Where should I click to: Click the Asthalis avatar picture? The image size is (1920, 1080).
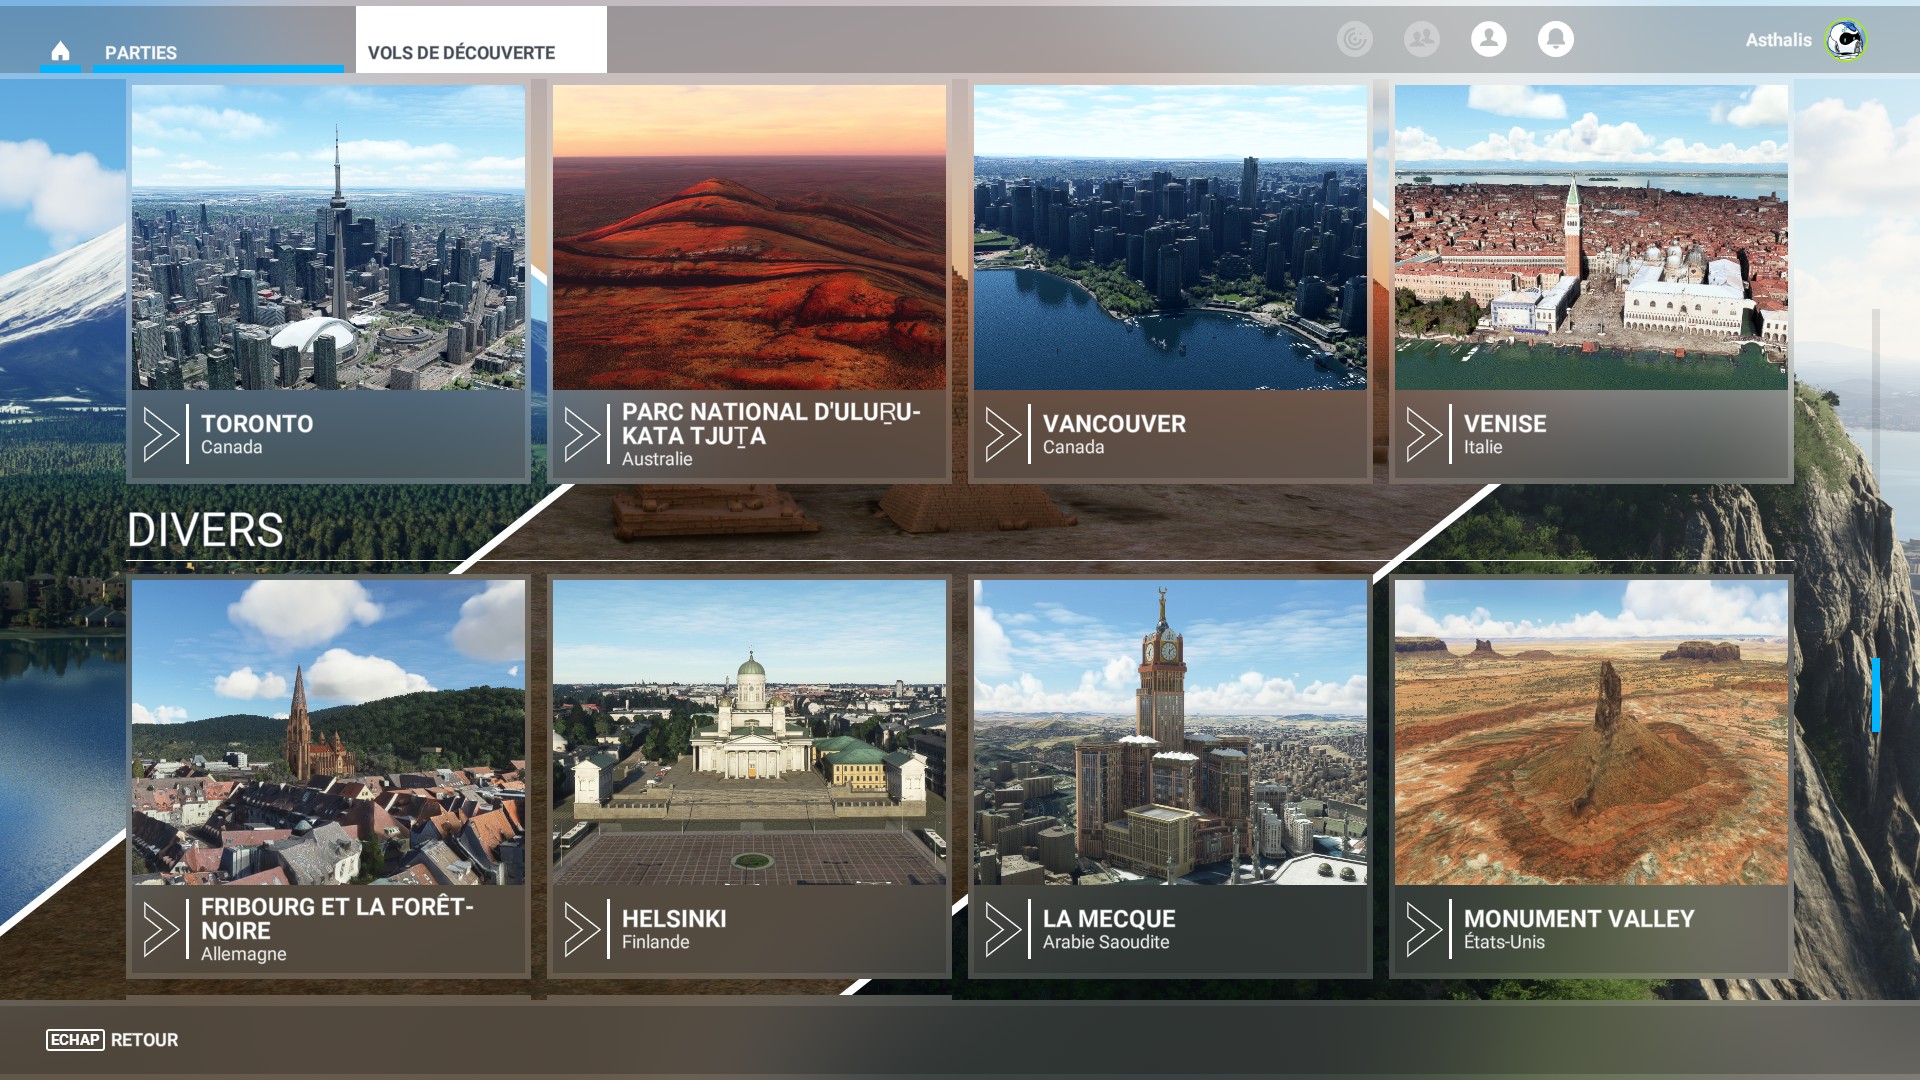pos(1845,40)
